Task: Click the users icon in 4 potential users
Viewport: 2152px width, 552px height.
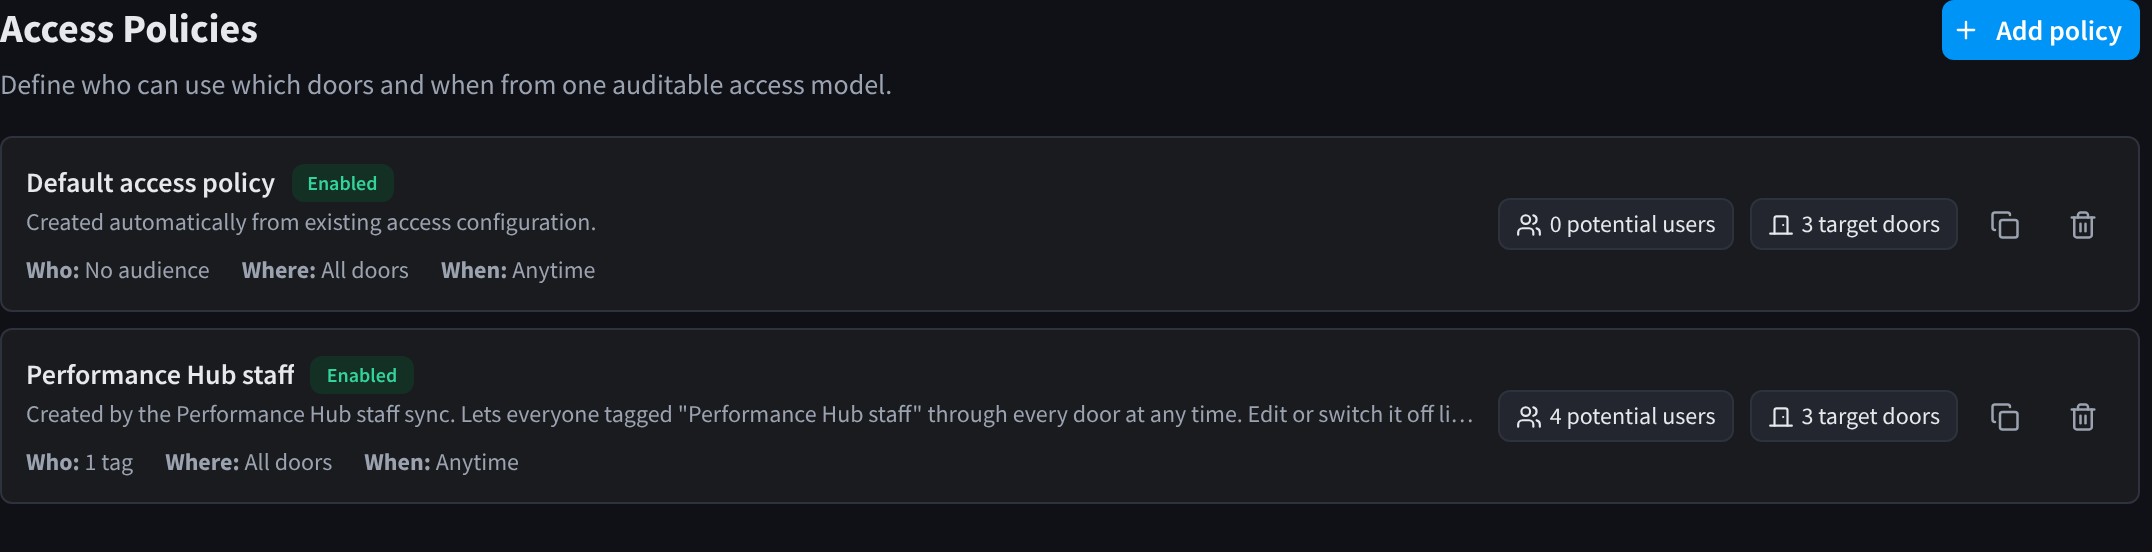Action: click(1529, 417)
